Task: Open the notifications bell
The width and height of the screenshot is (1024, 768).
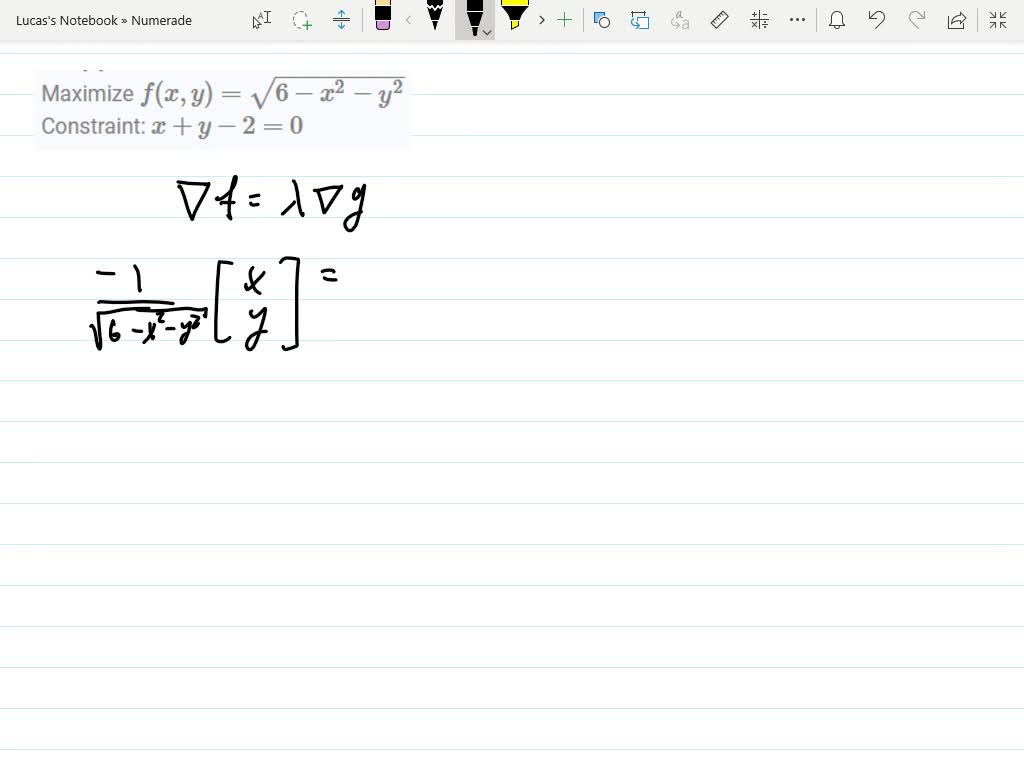Action: (x=837, y=20)
